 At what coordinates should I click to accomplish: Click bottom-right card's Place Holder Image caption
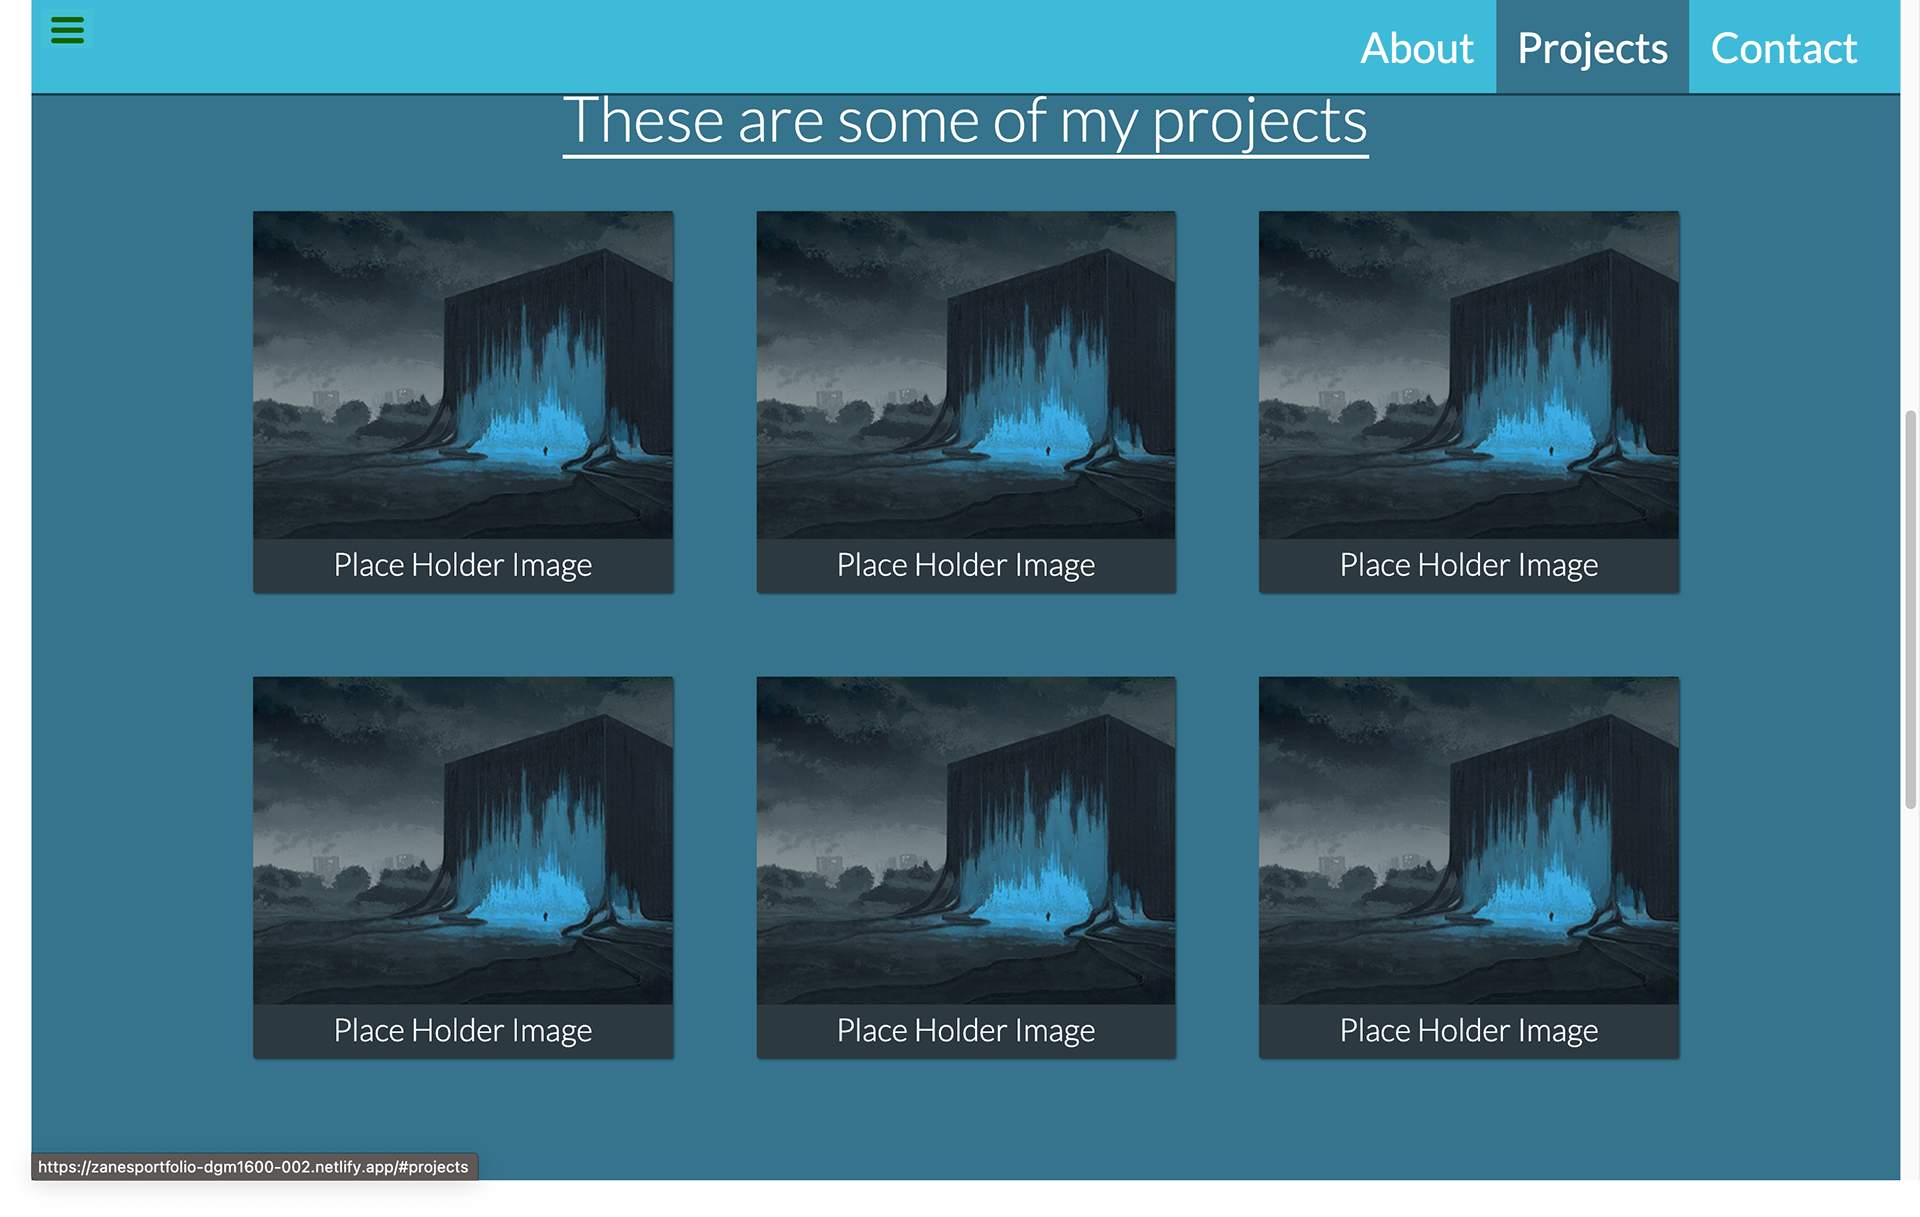click(x=1469, y=1031)
